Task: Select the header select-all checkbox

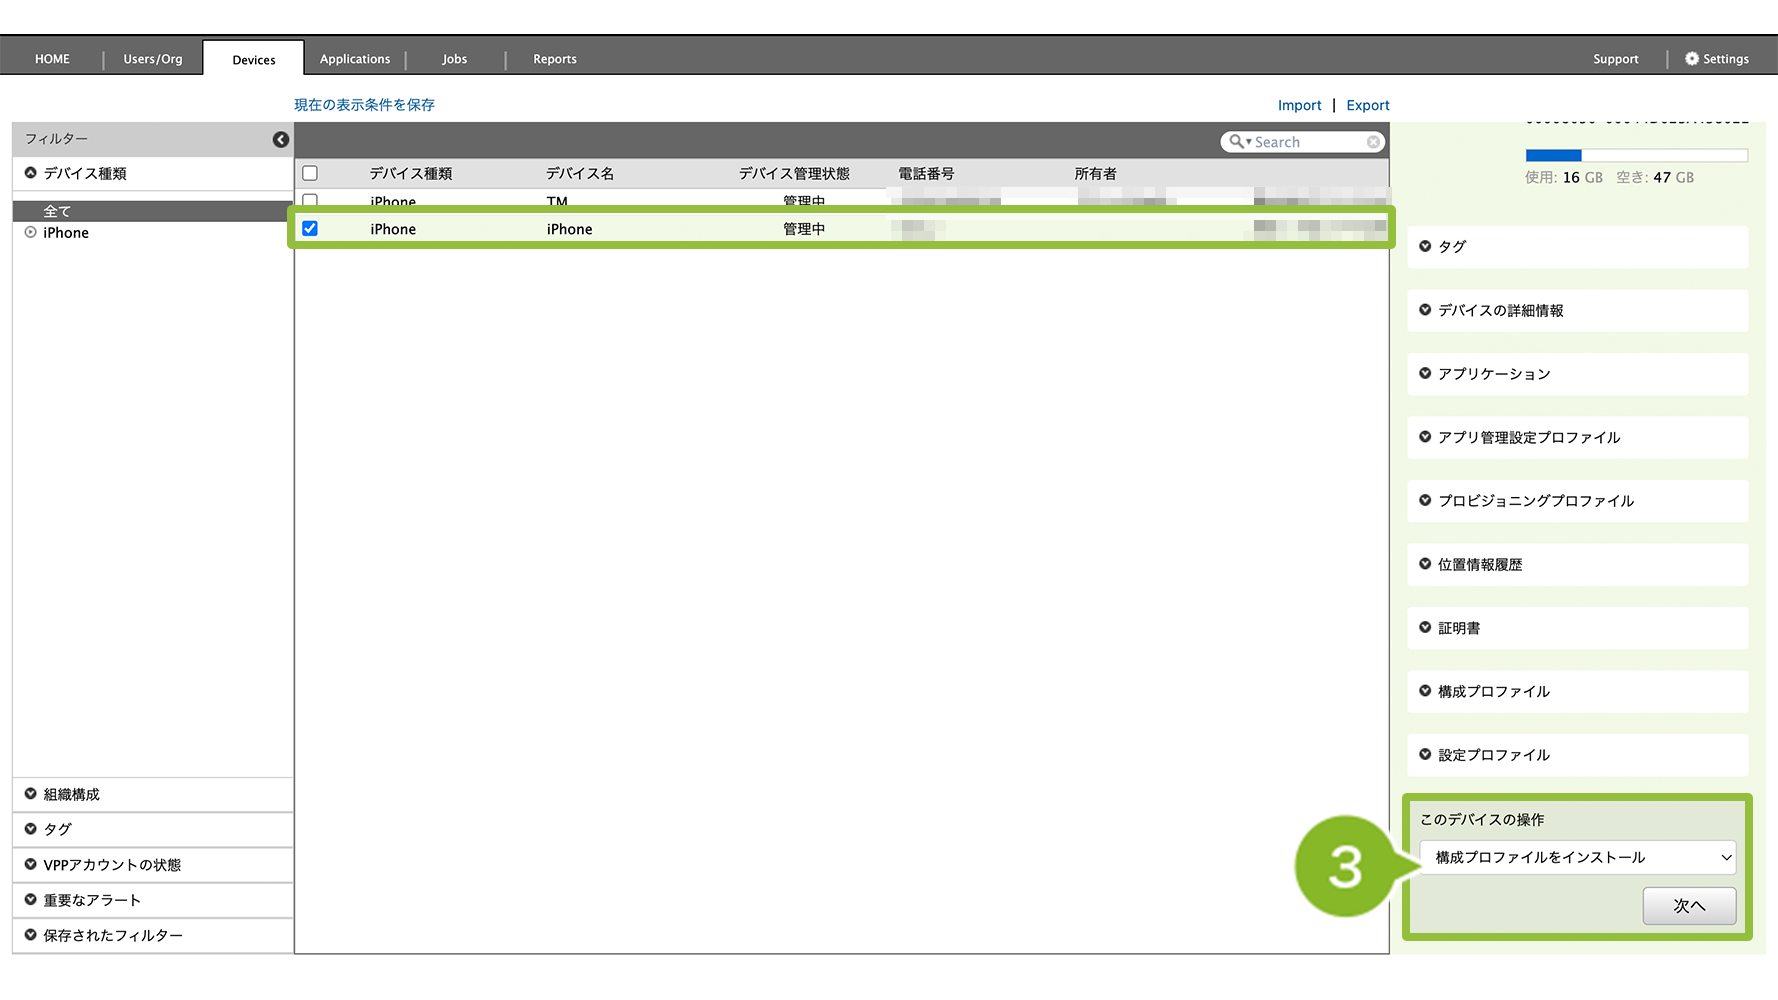Action: click(x=310, y=173)
